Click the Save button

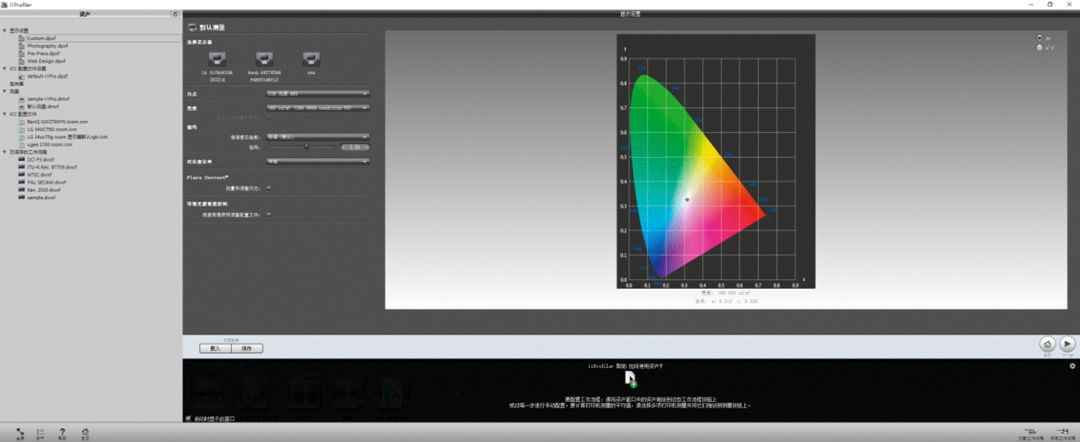[x=247, y=348]
